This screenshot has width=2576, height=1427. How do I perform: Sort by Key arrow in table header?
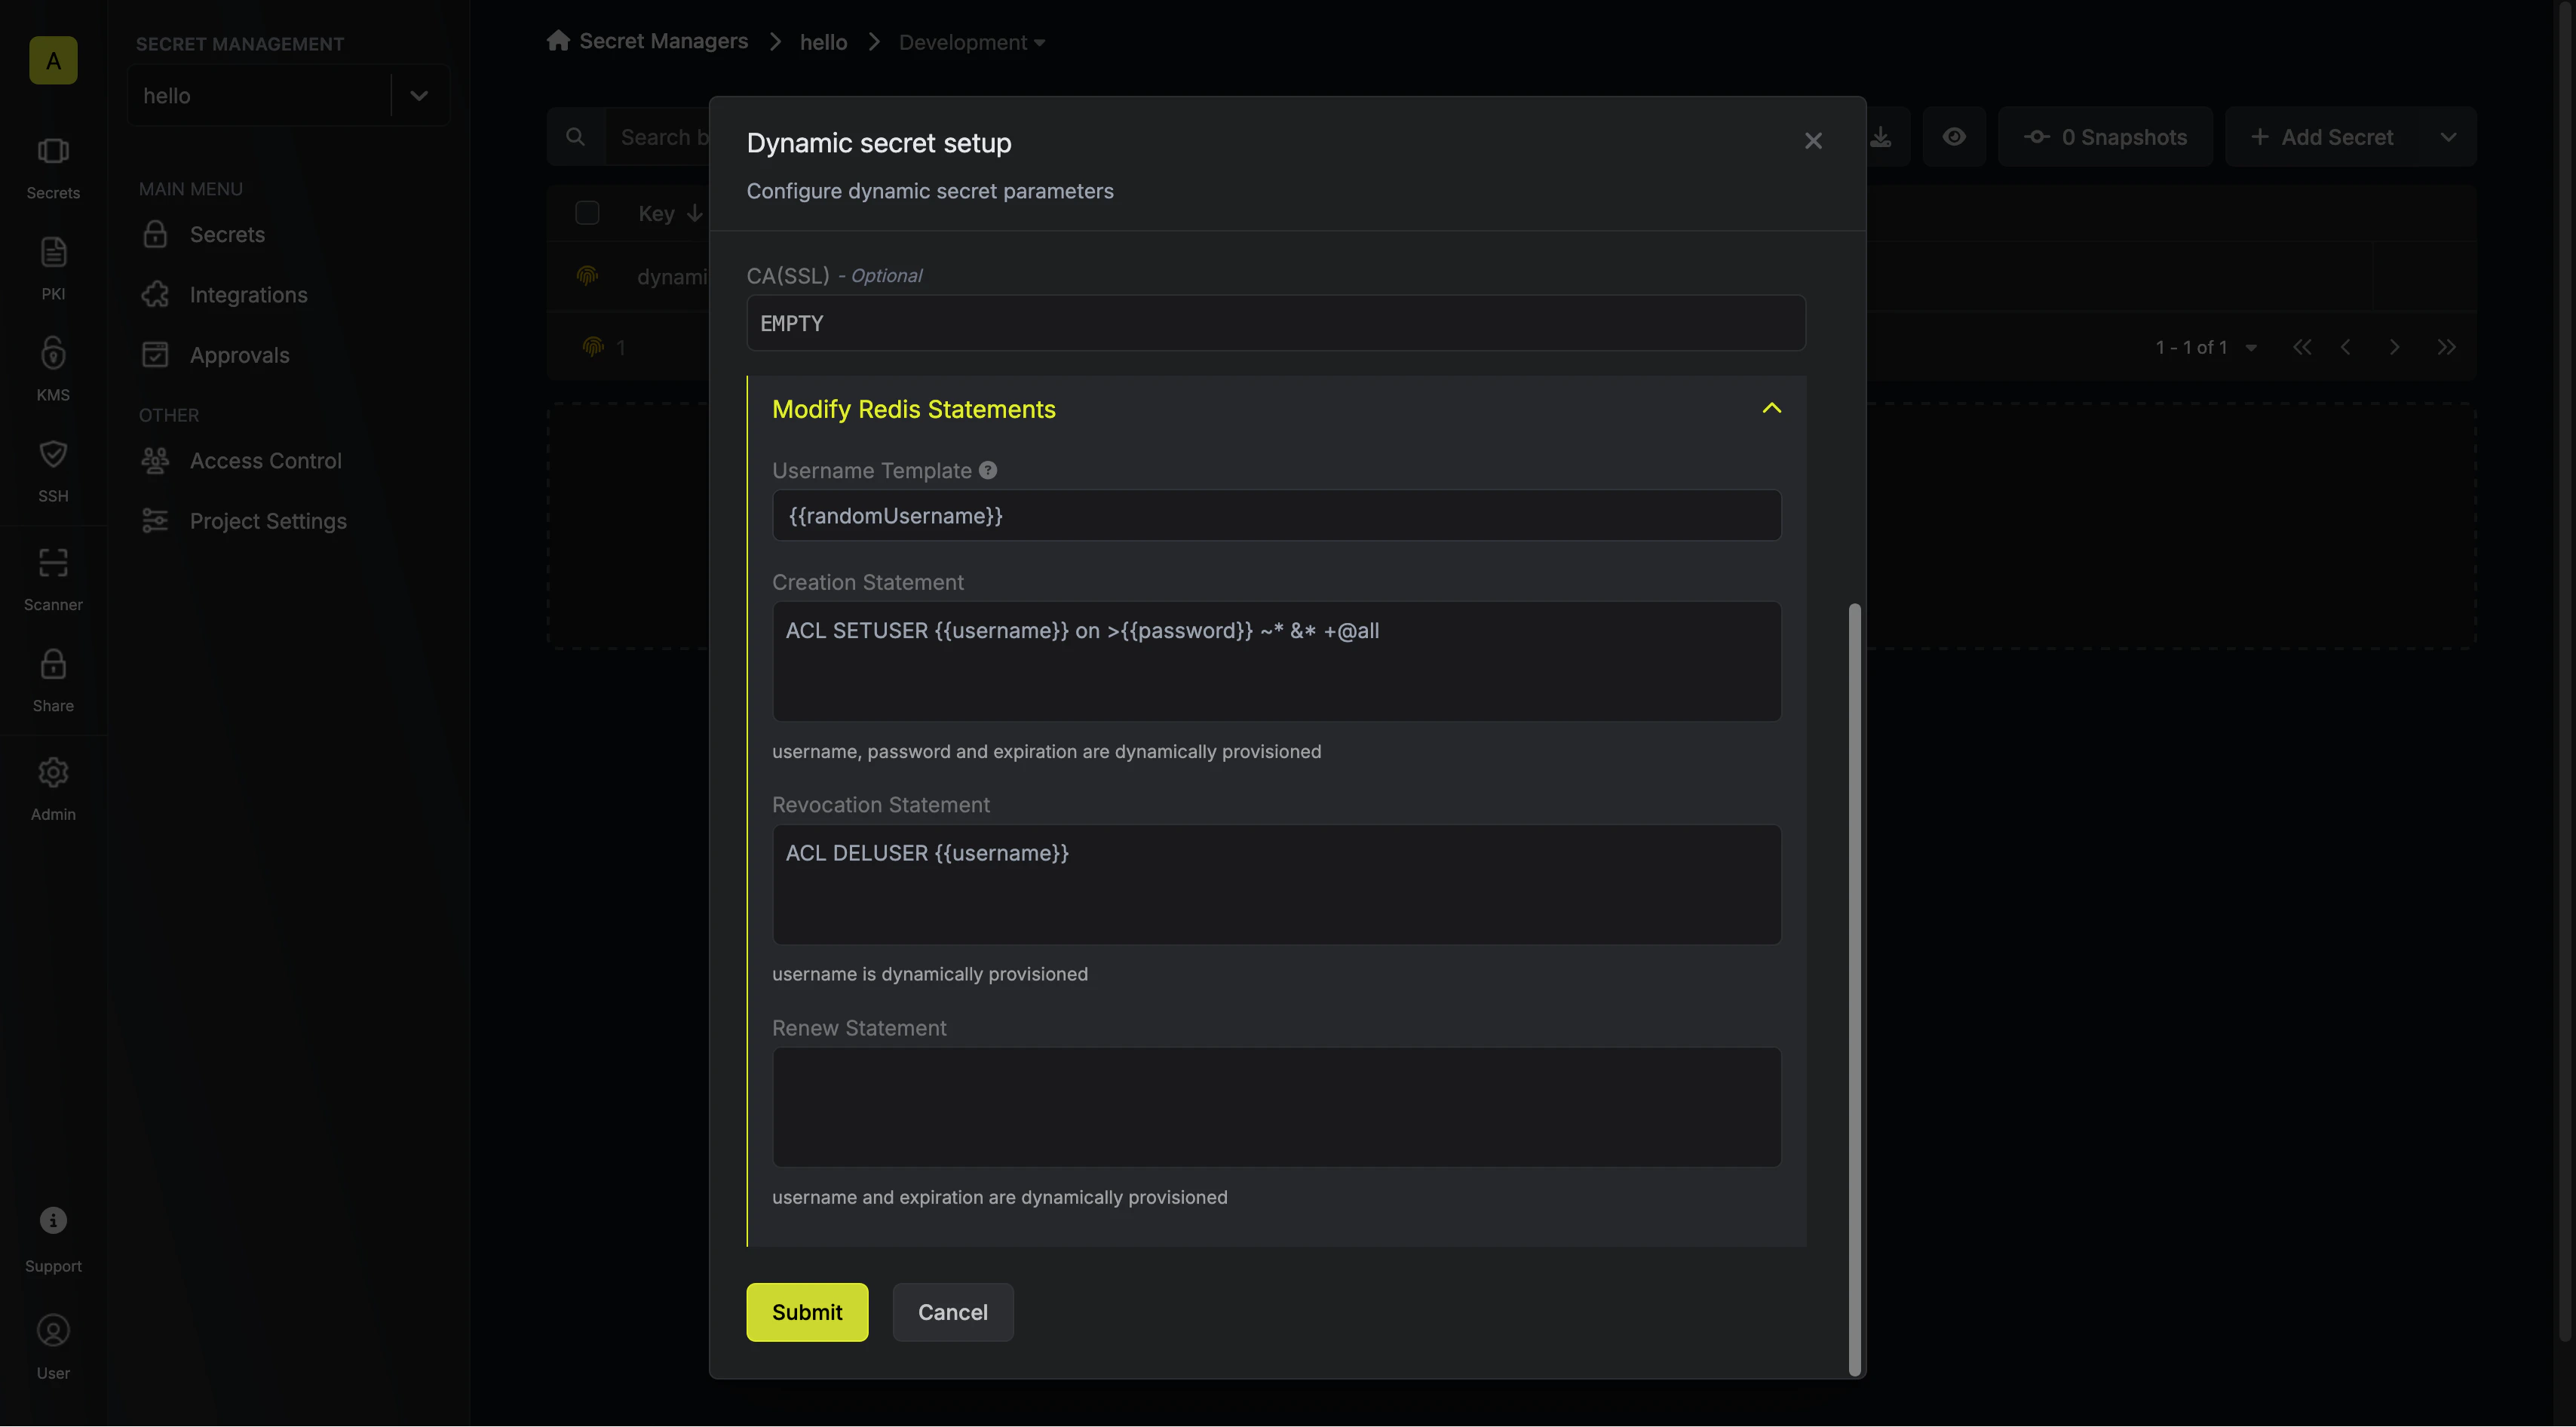(x=694, y=213)
